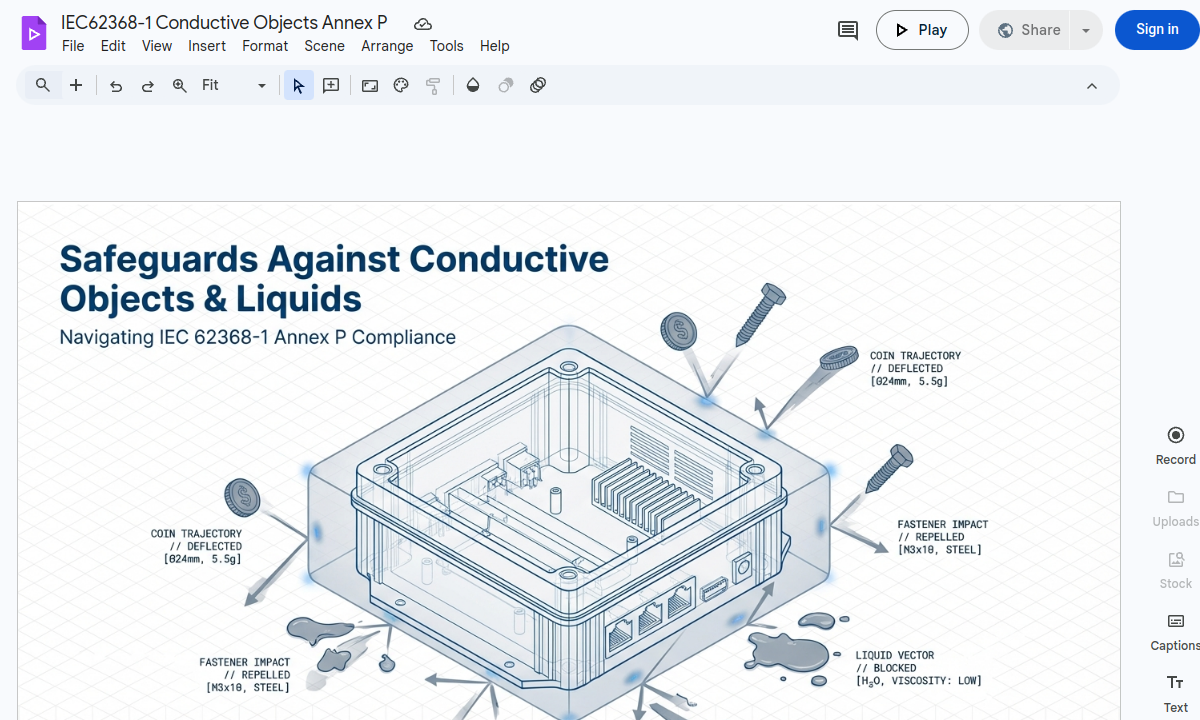The height and width of the screenshot is (720, 1200).
Task: Click the zoom in magnifier icon
Action: [179, 85]
